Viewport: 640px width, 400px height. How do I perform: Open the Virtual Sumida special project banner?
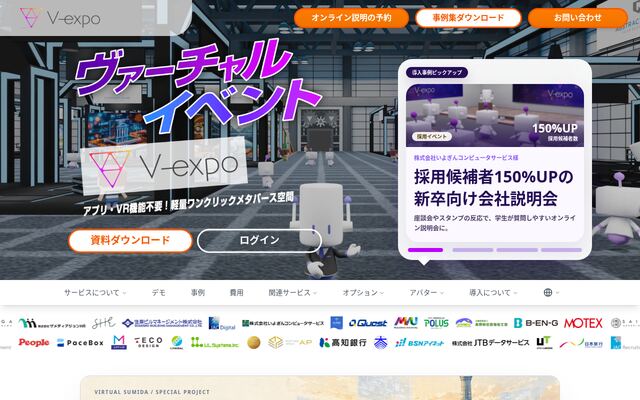(x=320, y=388)
